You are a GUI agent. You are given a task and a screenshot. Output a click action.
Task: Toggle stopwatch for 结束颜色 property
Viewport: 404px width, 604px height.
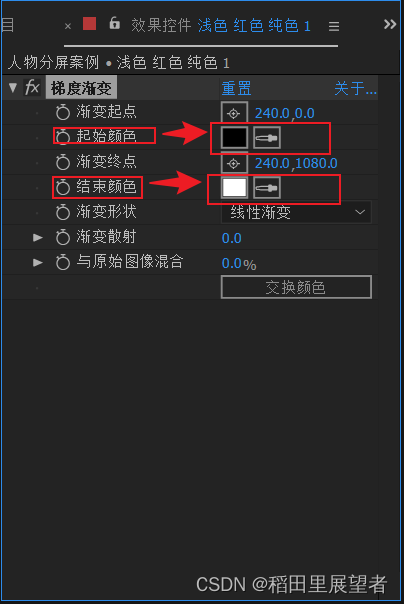[62, 188]
